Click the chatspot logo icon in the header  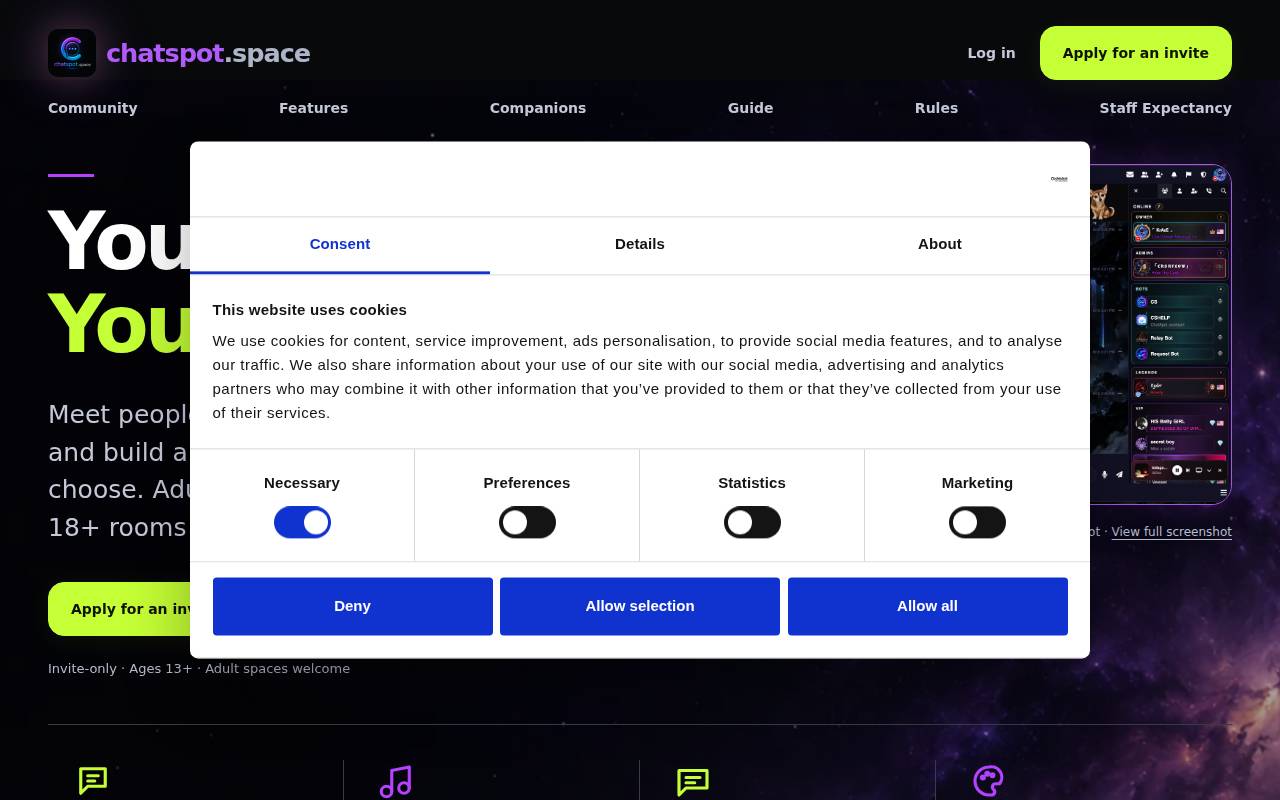72,53
